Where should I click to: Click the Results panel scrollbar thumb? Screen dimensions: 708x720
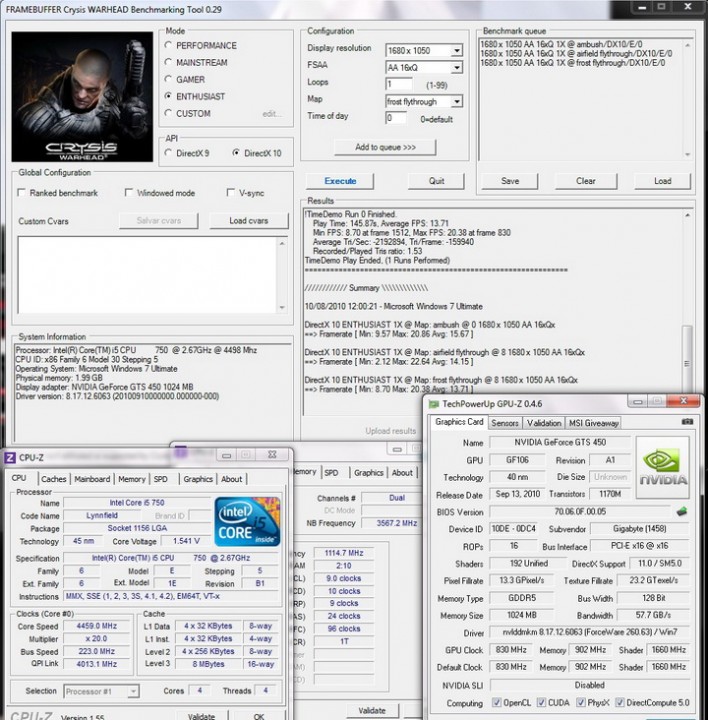[687, 363]
